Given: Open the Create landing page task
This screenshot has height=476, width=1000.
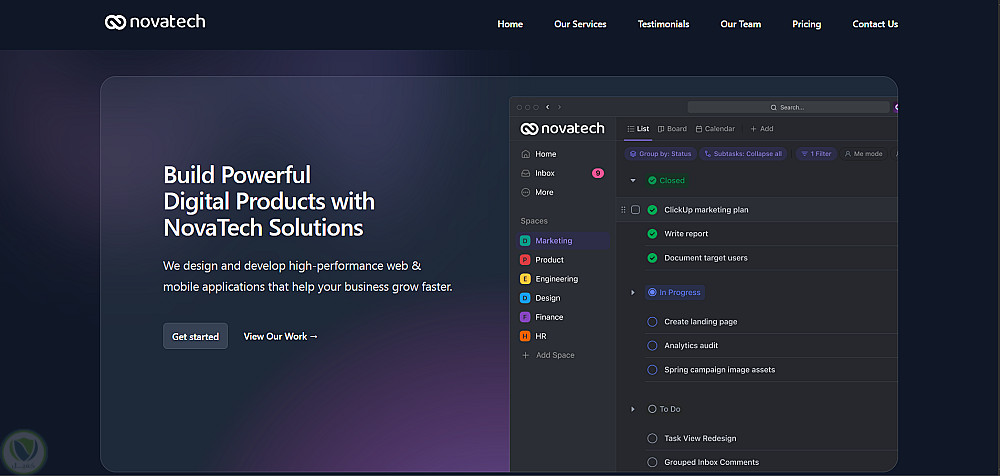Looking at the screenshot, I should 701,322.
